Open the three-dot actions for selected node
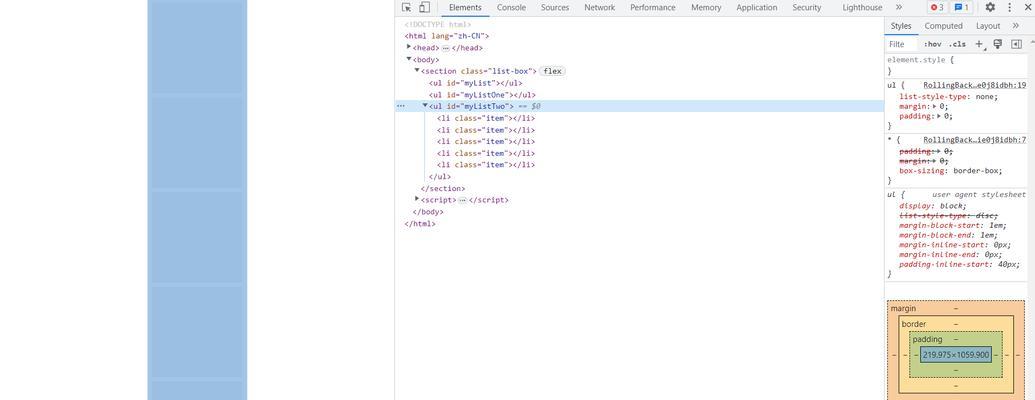 coord(401,106)
